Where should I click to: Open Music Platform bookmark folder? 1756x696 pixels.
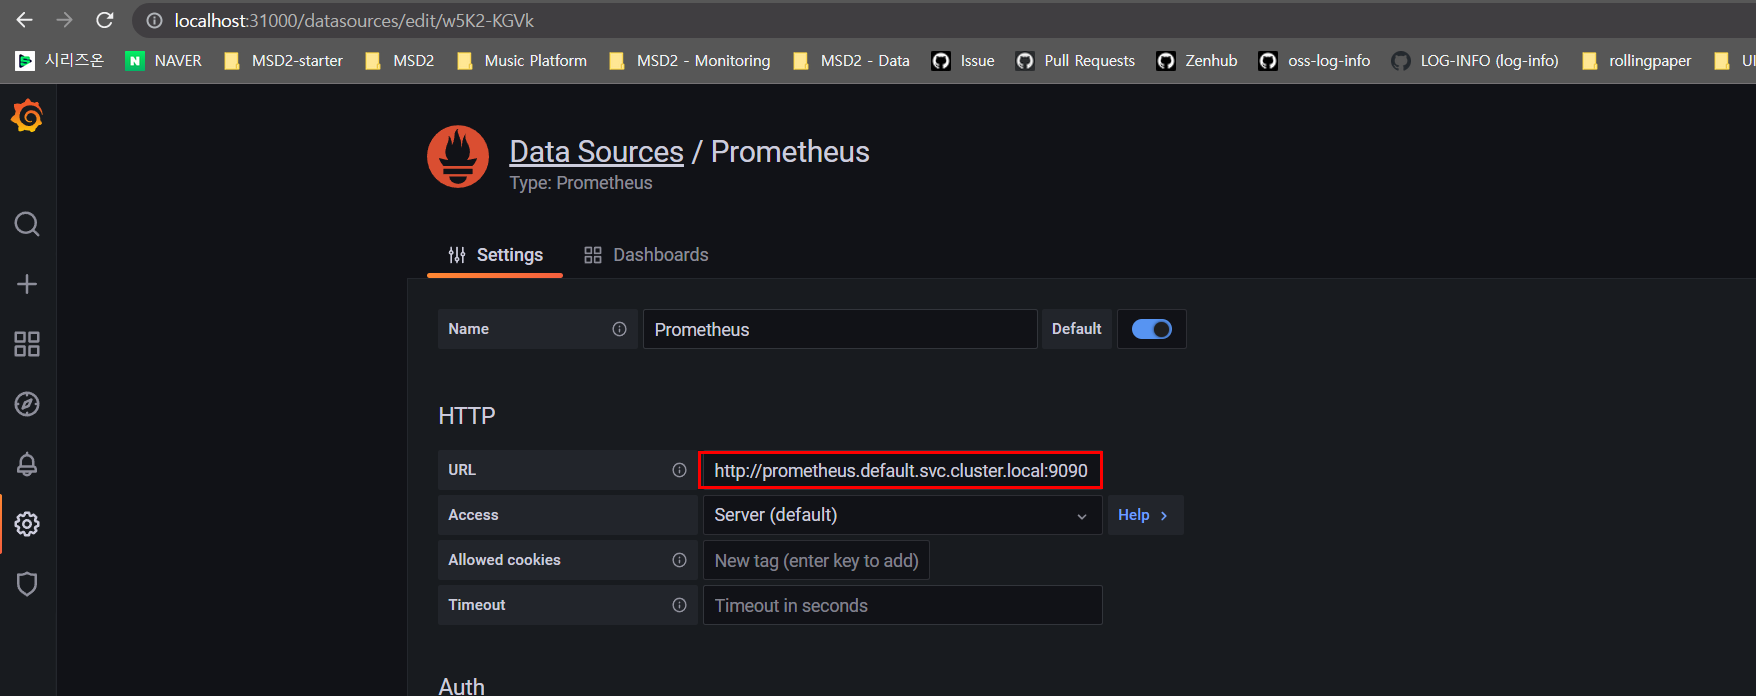[522, 61]
